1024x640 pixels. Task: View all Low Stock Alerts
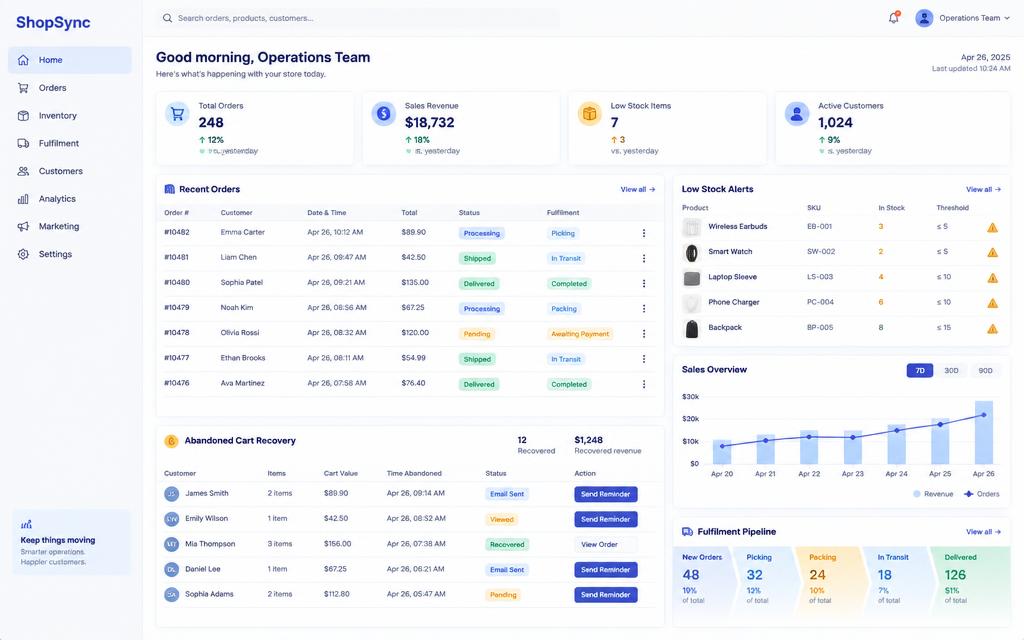[x=983, y=189]
